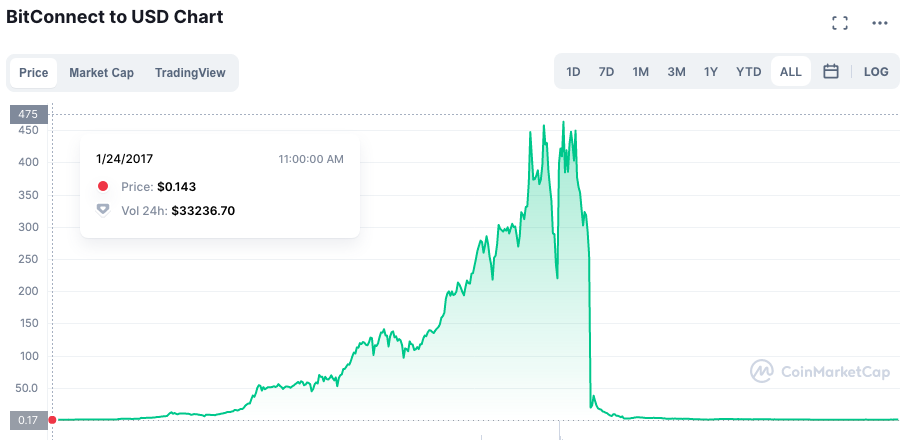Select the 7D time range
The height and width of the screenshot is (440, 919).
click(606, 72)
